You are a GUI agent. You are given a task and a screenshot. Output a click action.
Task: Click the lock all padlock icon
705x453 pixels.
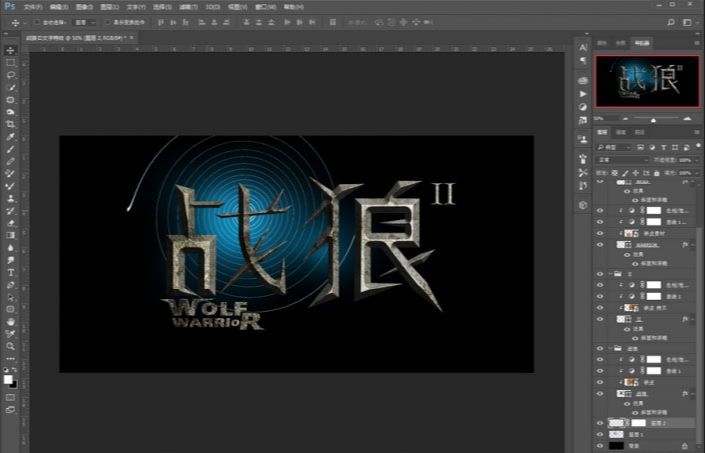pyautogui.click(x=656, y=173)
